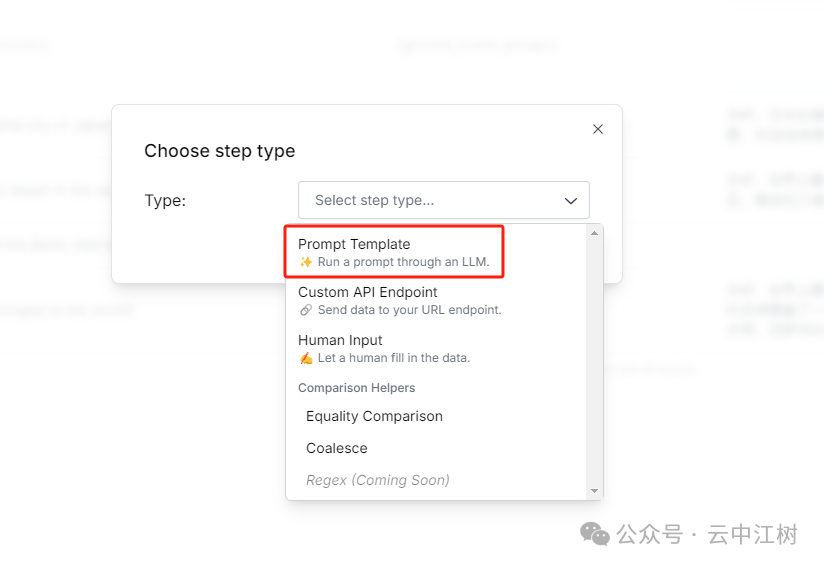Select Equality Comparison helper

click(x=374, y=416)
